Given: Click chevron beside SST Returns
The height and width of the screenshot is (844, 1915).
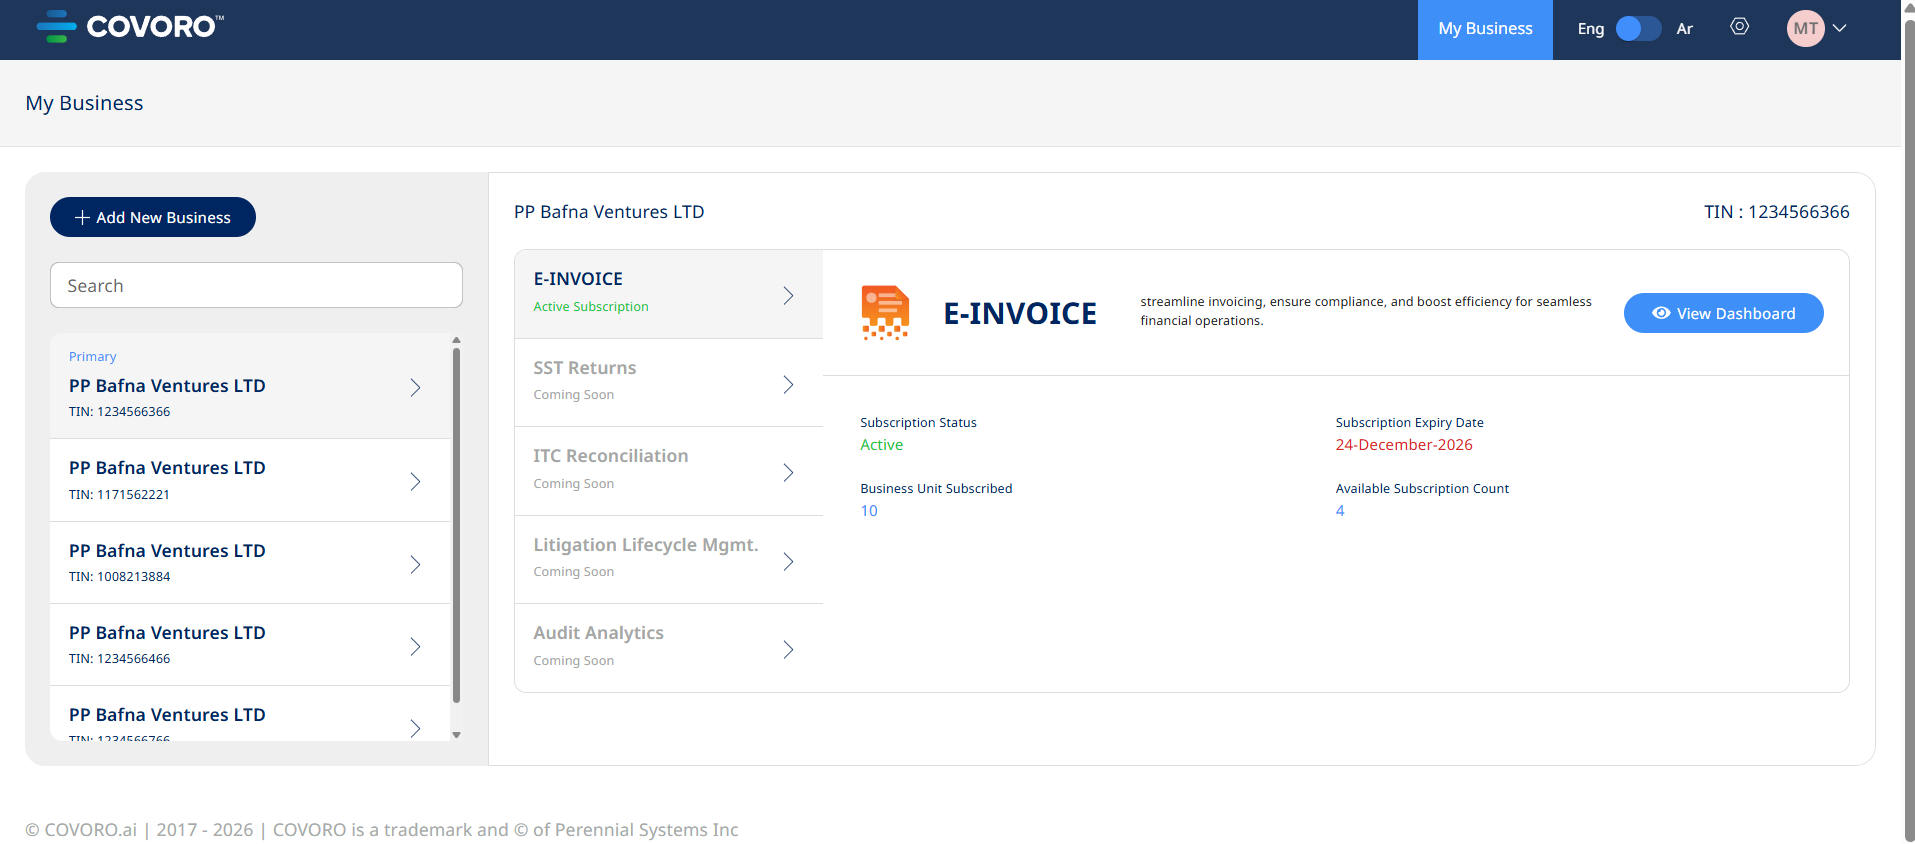Looking at the screenshot, I should pos(788,385).
